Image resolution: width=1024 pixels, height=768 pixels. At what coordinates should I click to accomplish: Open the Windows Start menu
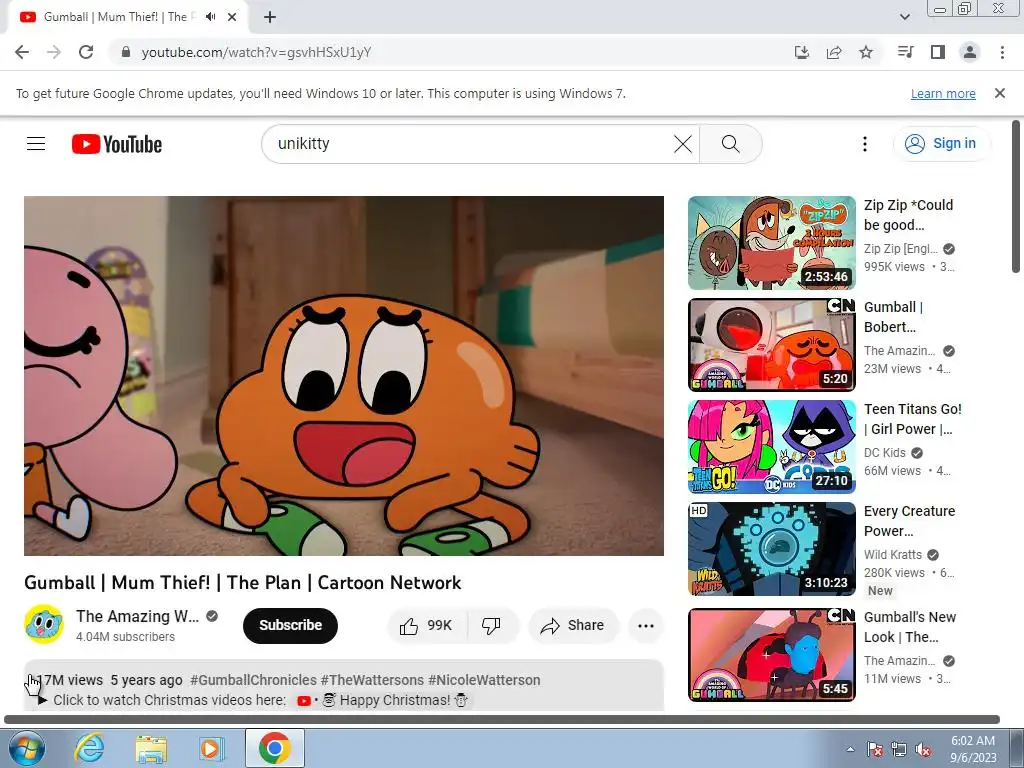coord(26,748)
